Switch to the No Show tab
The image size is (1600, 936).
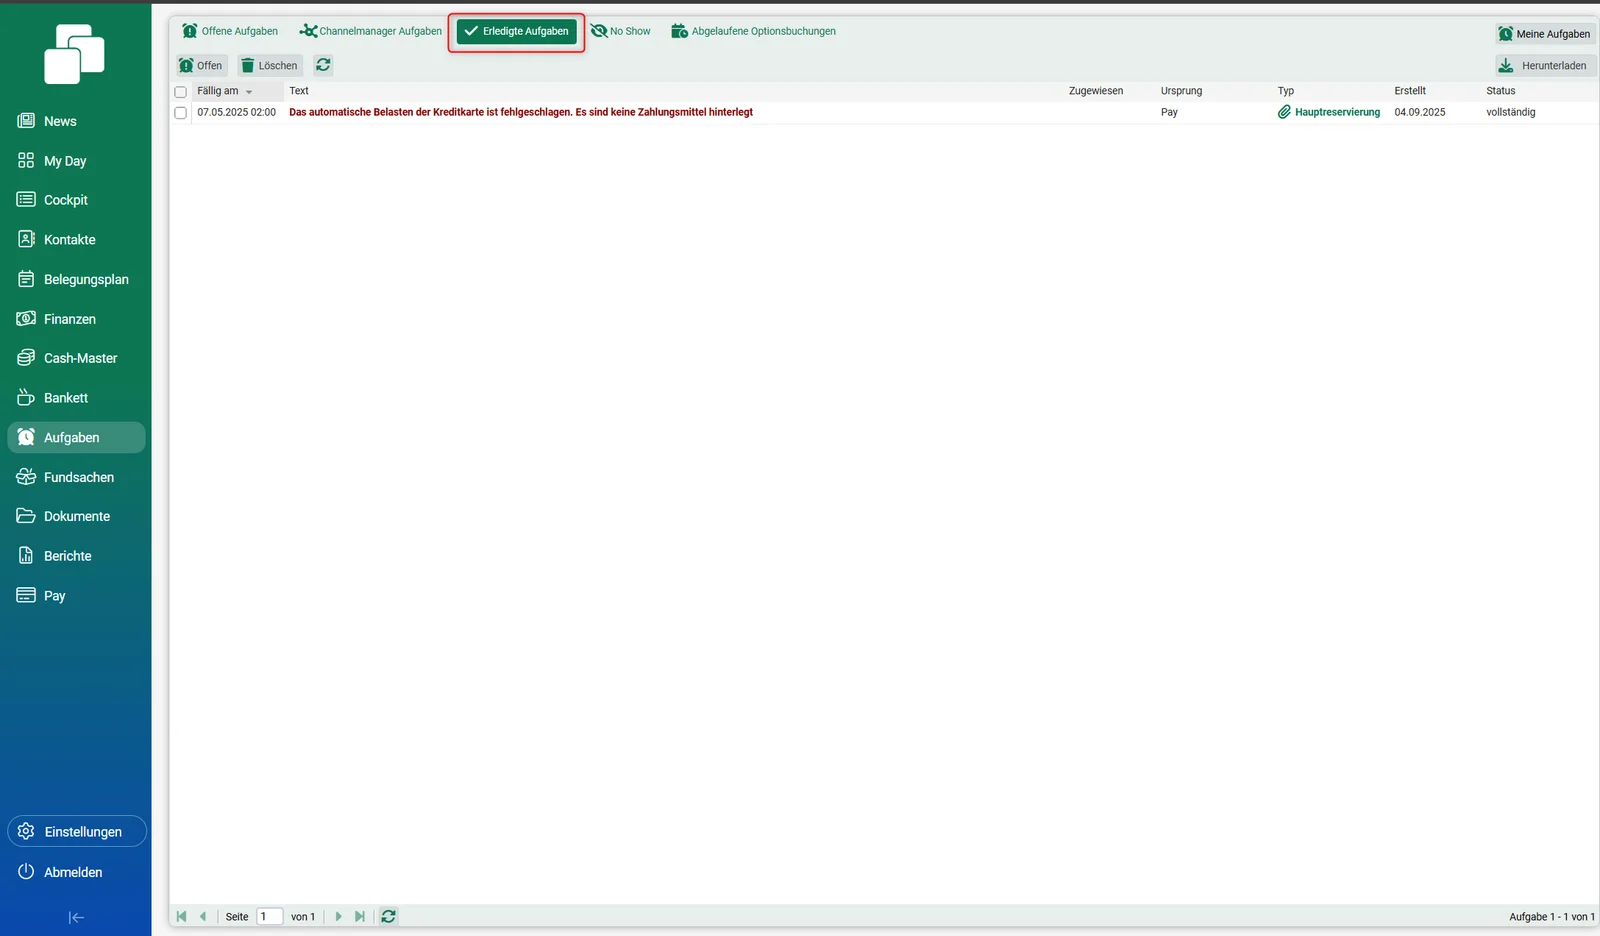coord(621,31)
